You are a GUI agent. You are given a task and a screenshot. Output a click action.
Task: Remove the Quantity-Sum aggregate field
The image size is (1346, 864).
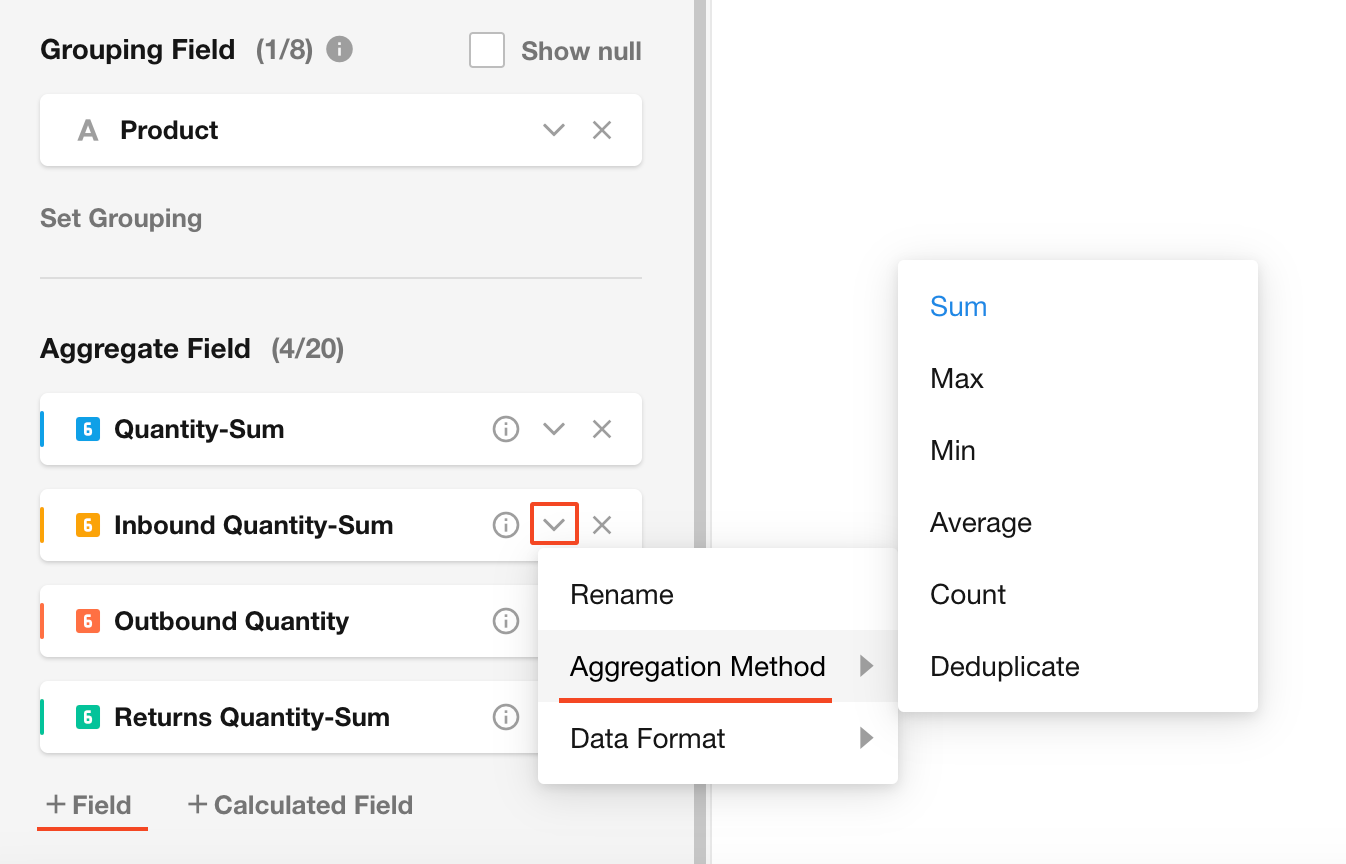click(x=602, y=429)
